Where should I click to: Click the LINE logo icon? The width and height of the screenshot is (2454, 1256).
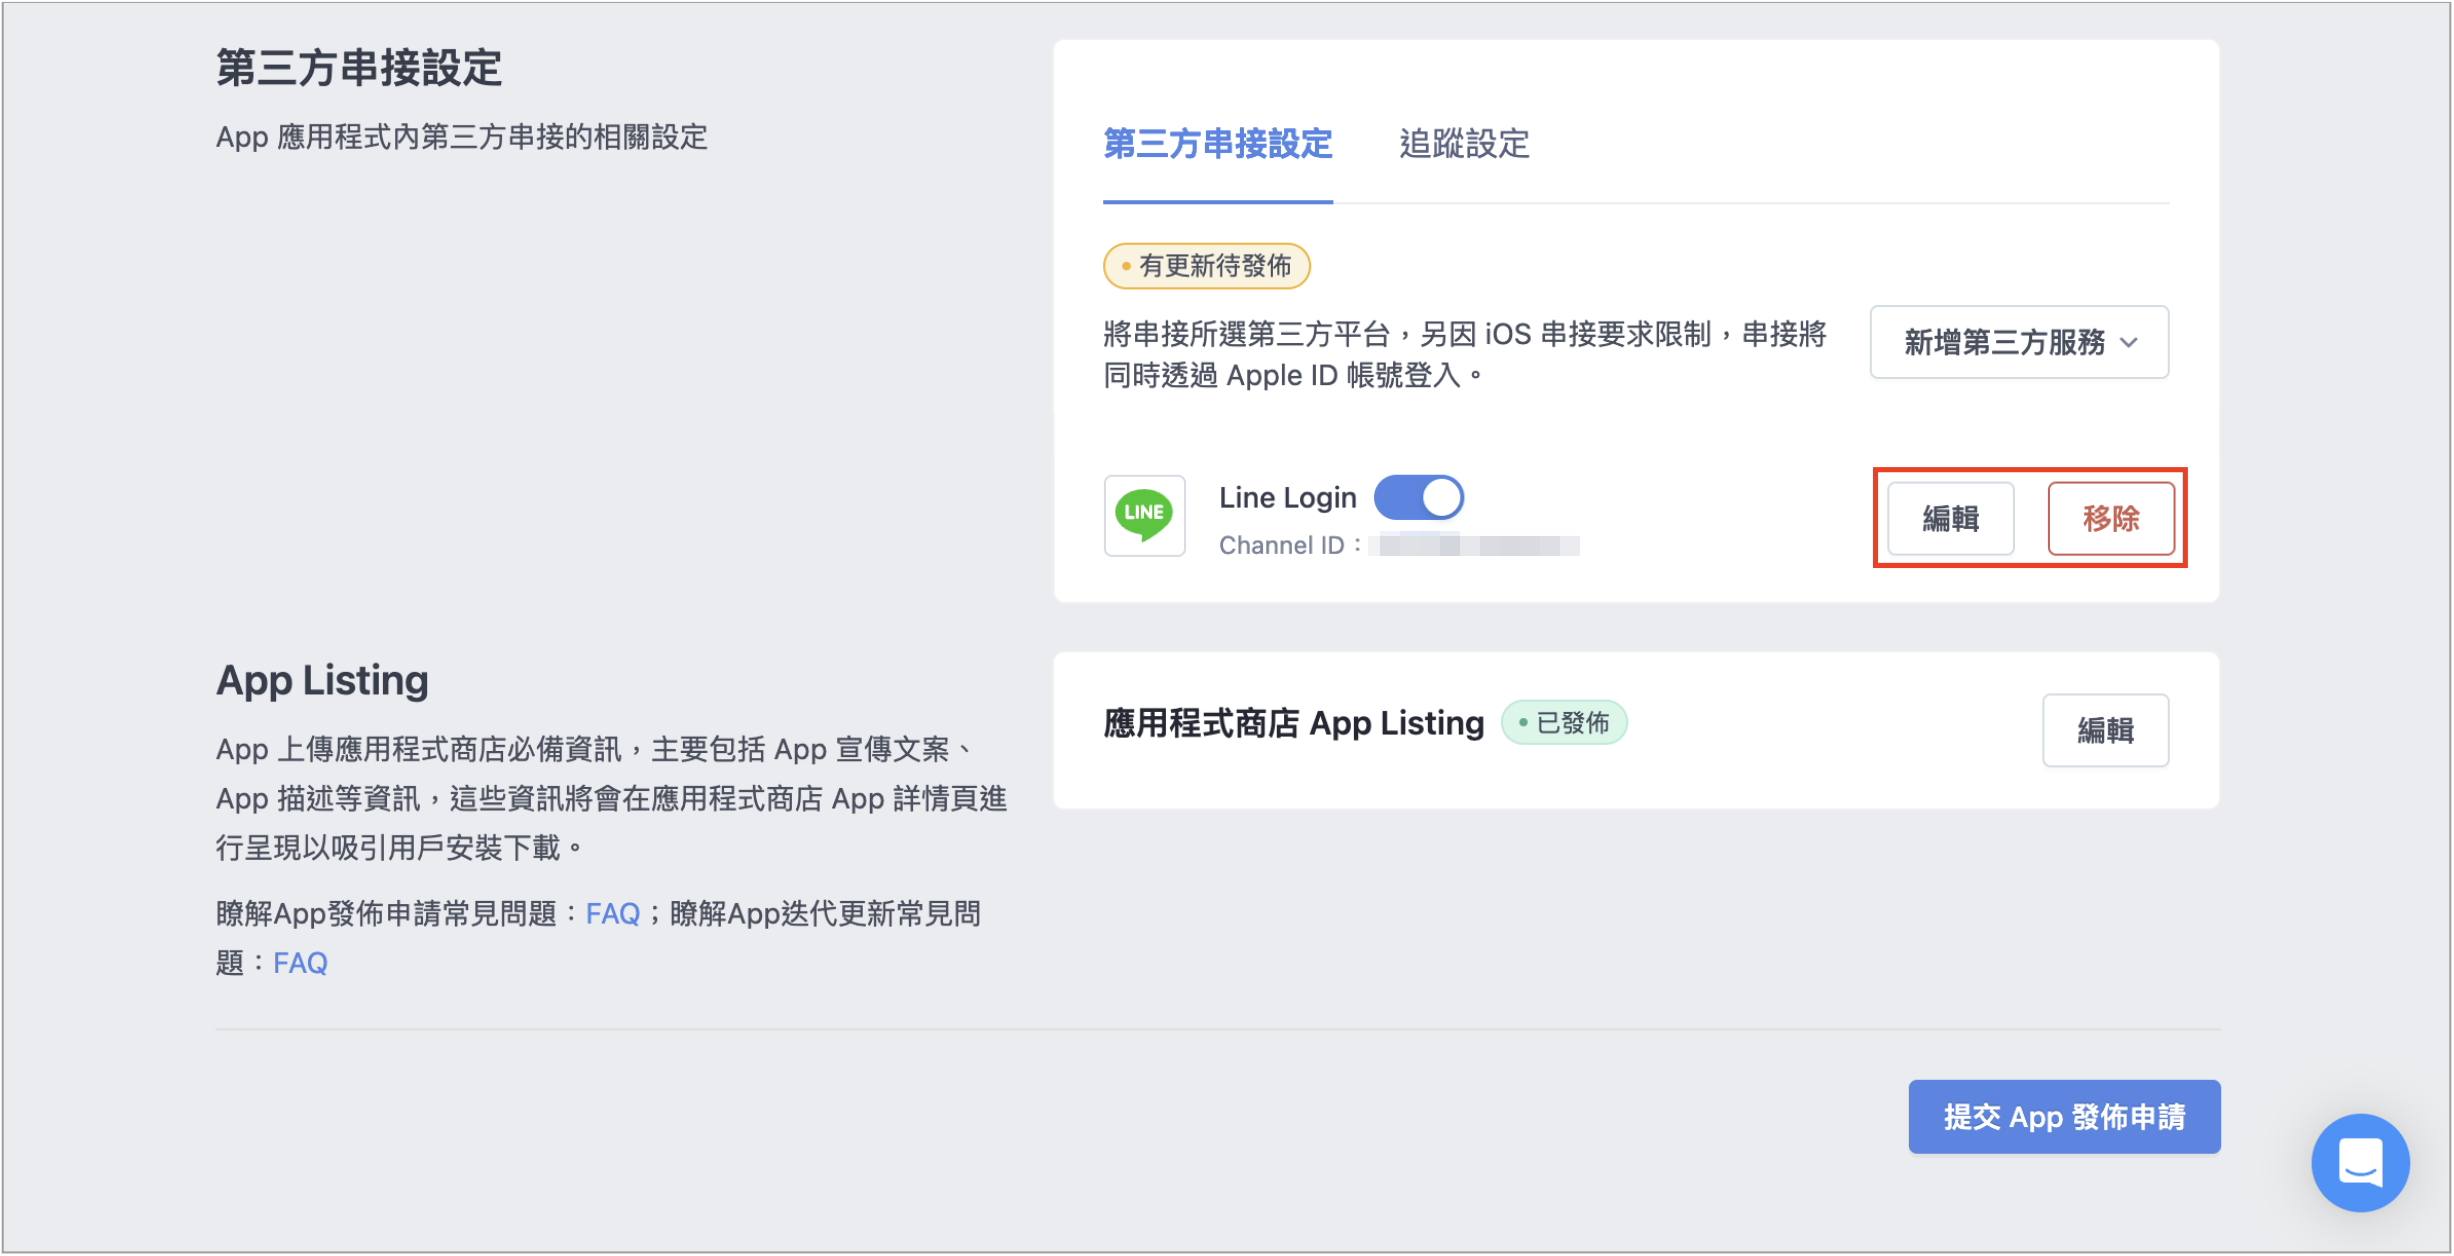point(1144,515)
